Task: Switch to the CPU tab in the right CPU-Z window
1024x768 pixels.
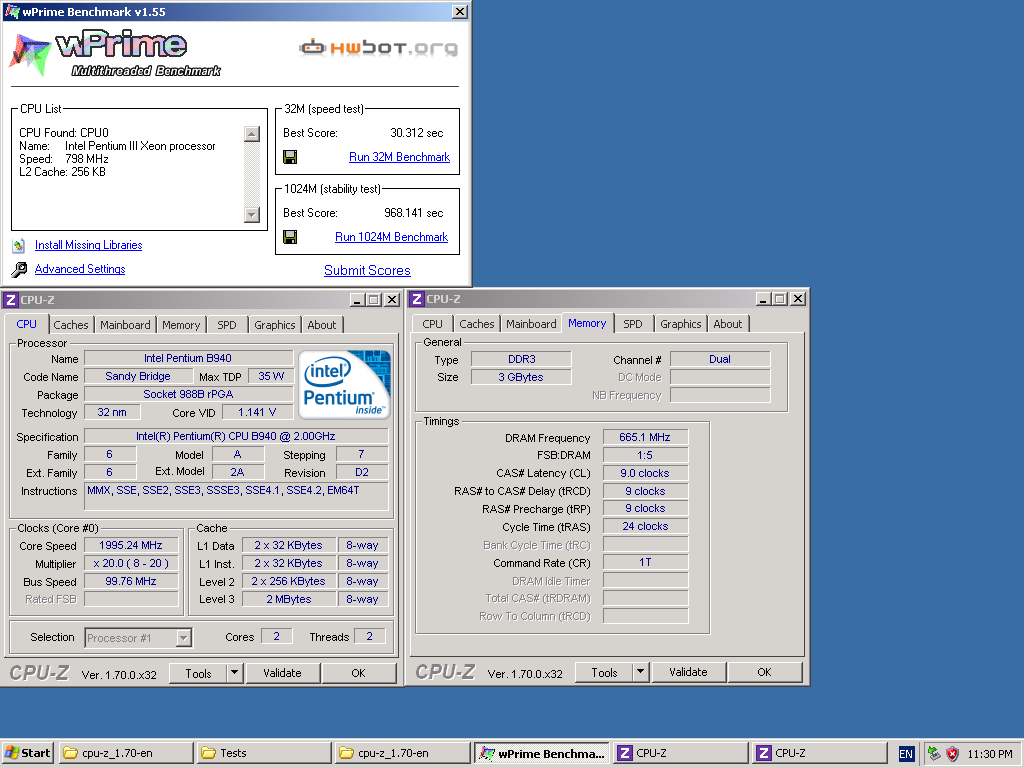Action: 432,324
